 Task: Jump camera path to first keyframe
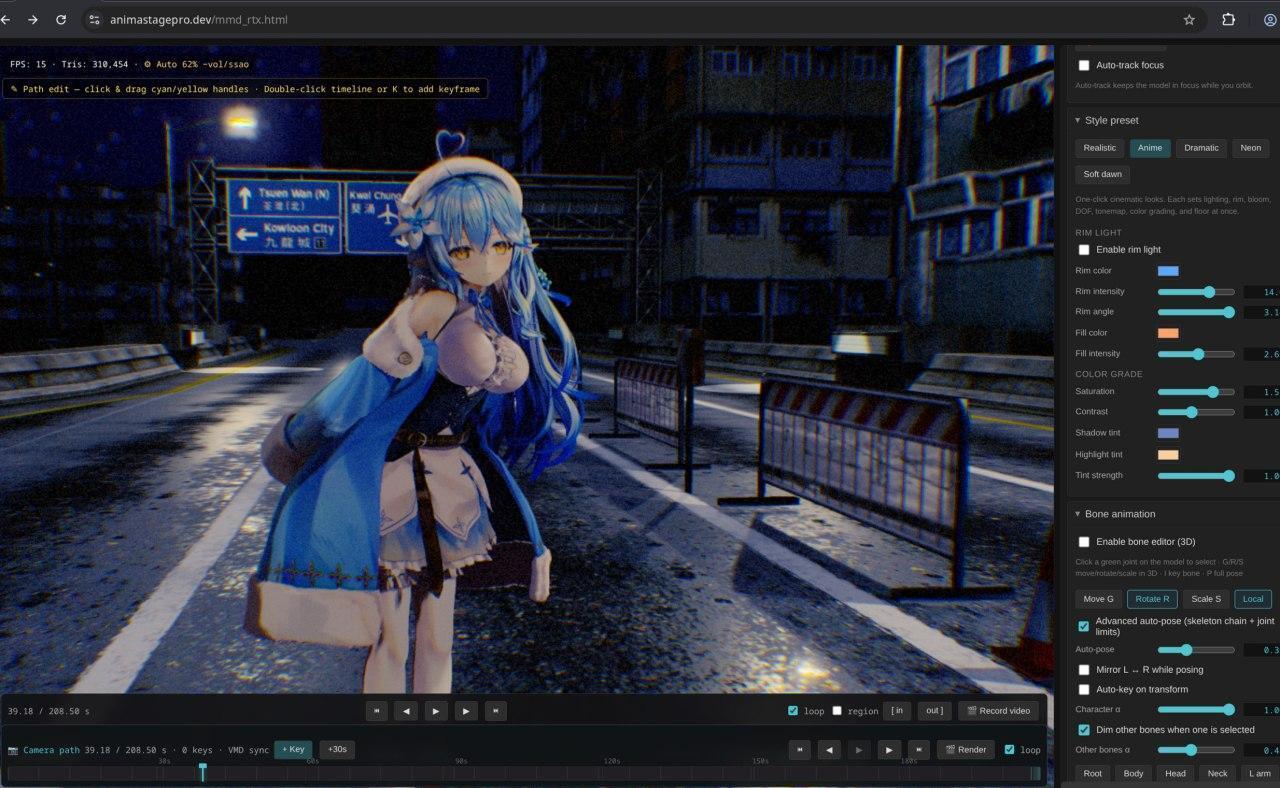tap(799, 749)
